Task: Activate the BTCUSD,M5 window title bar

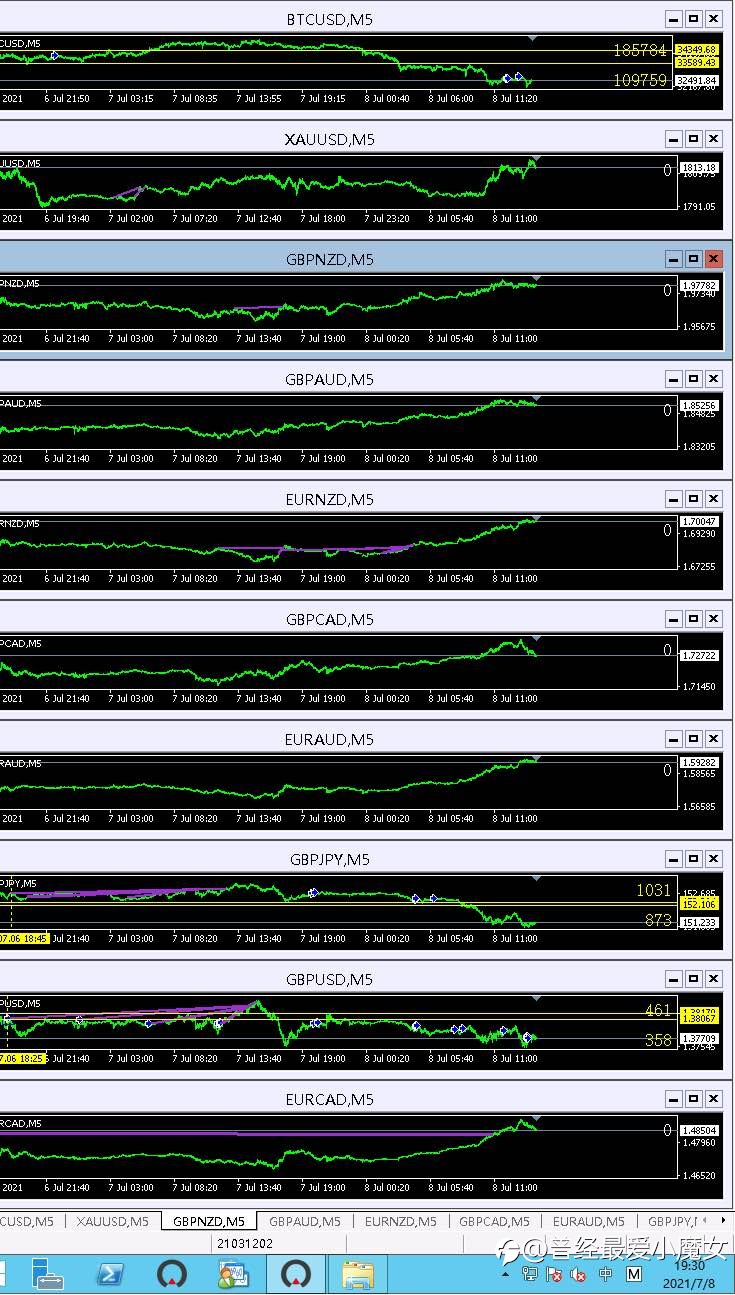Action: click(330, 19)
